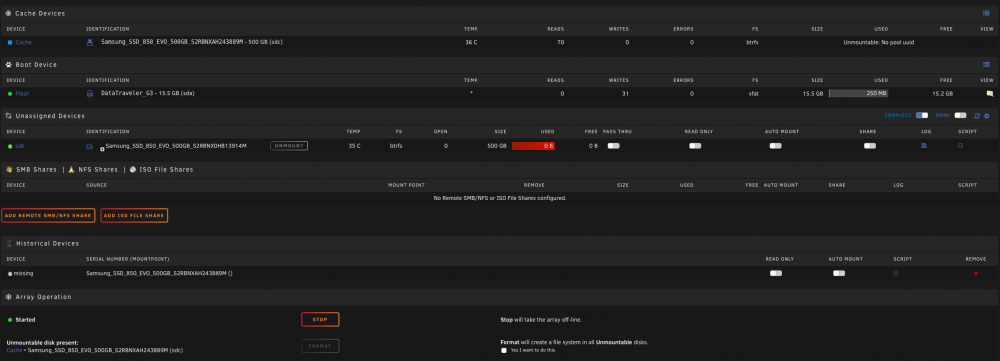Click the sdb temperature '35 C'

pyautogui.click(x=355, y=146)
